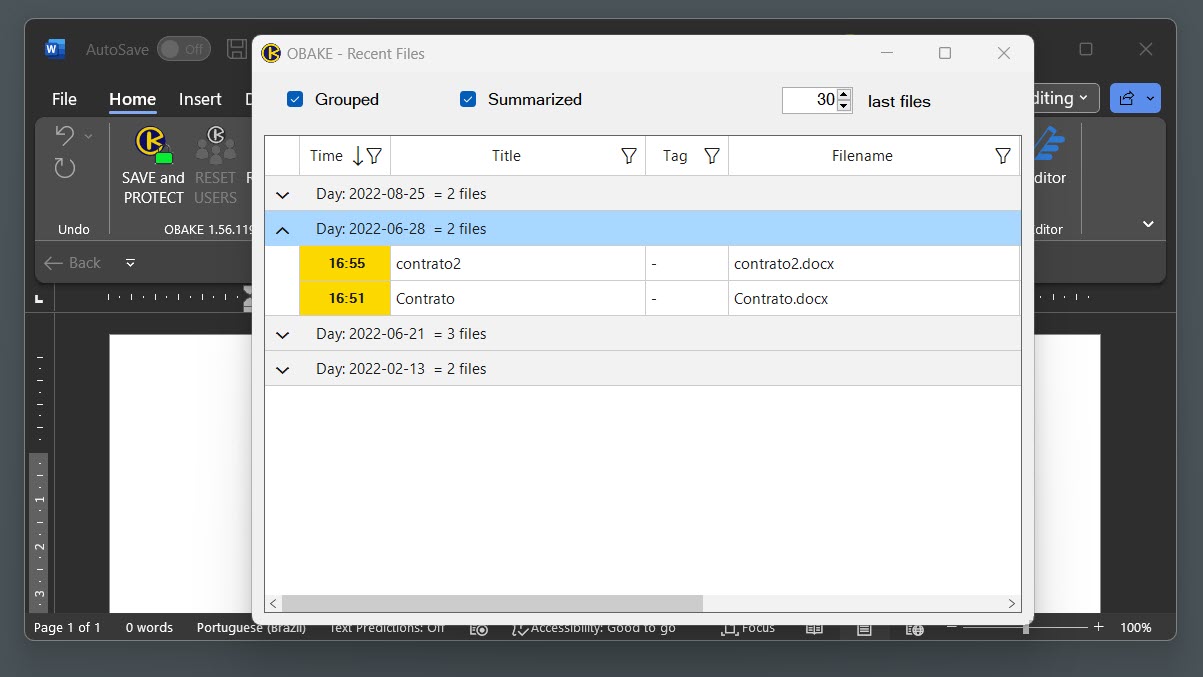Close the OBAKE Recent Files dialog
Image resolution: width=1203 pixels, height=677 pixels.
pos(1004,53)
